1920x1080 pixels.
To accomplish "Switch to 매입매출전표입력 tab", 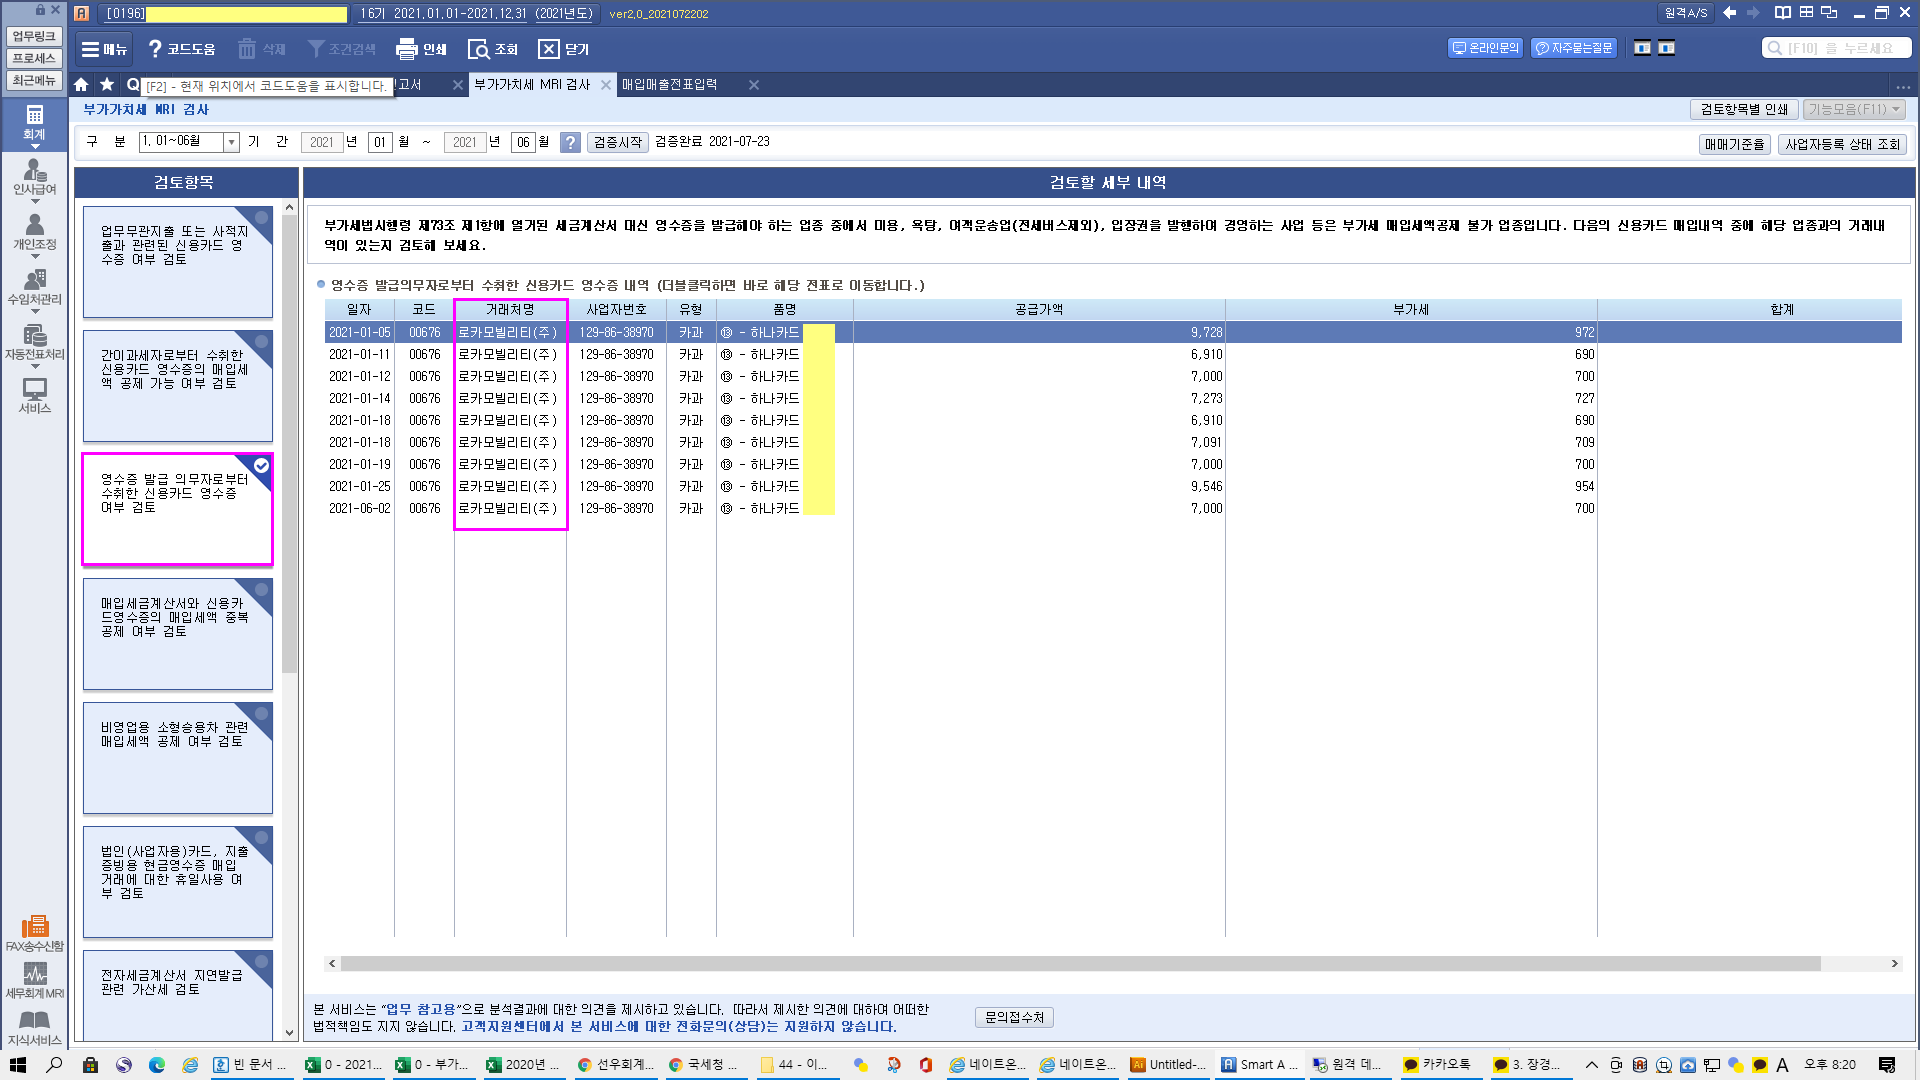I will click(670, 85).
